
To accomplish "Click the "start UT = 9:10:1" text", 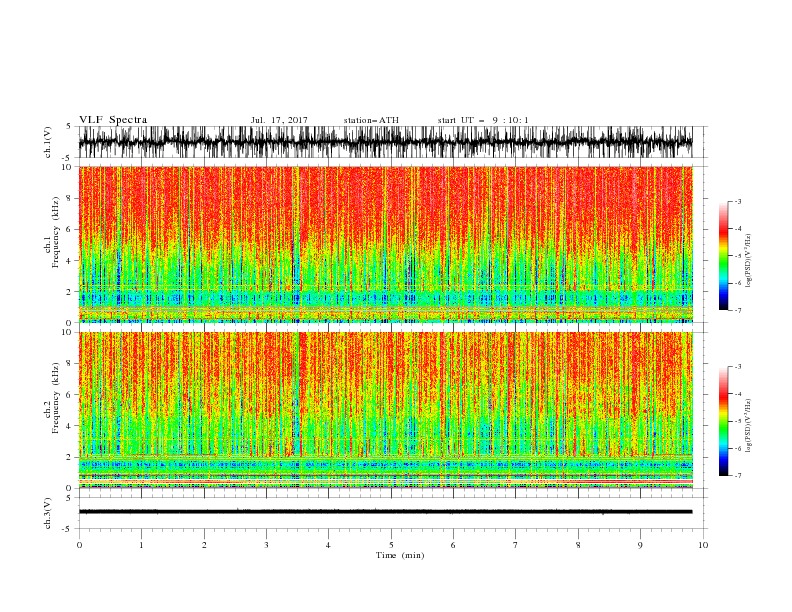I will pyautogui.click(x=483, y=120).
